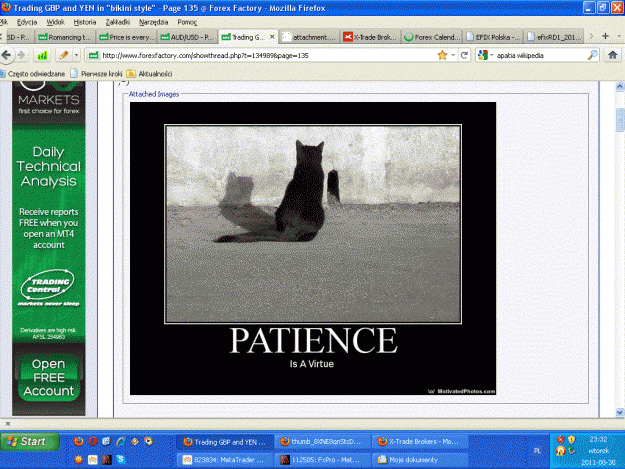625x469 pixels.
Task: Switch to the X-Trade Brok... tab
Action: [370, 37]
